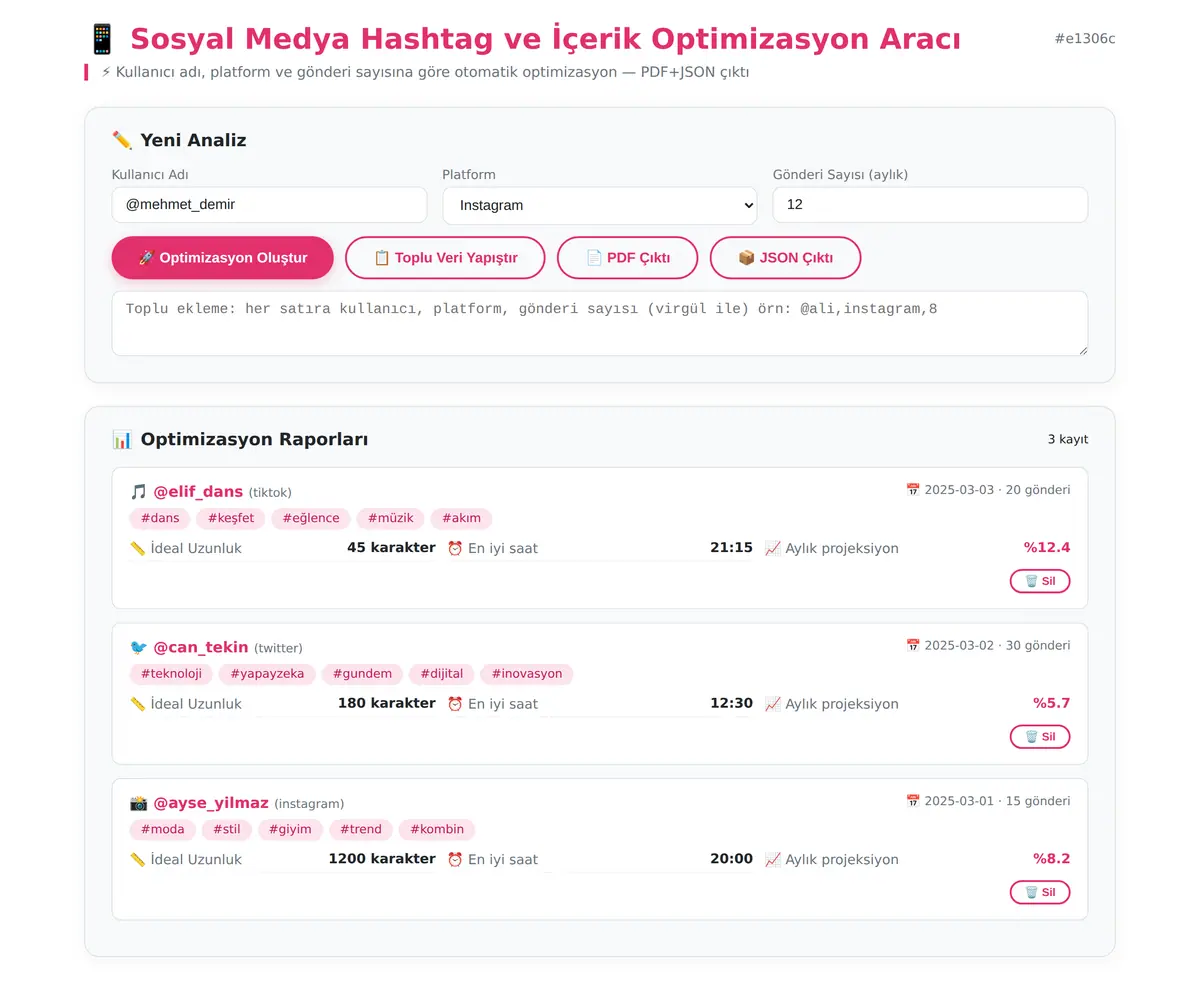1200x1002 pixels.
Task: Delete the @can_tekin report with Sil
Action: [1040, 737]
